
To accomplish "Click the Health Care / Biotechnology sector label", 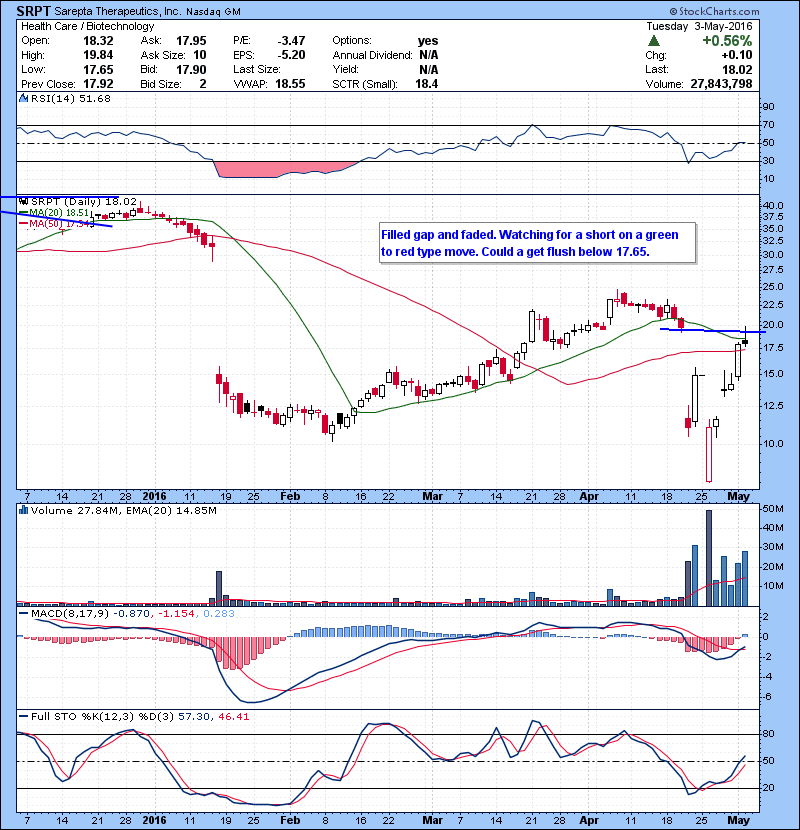I will [x=87, y=26].
